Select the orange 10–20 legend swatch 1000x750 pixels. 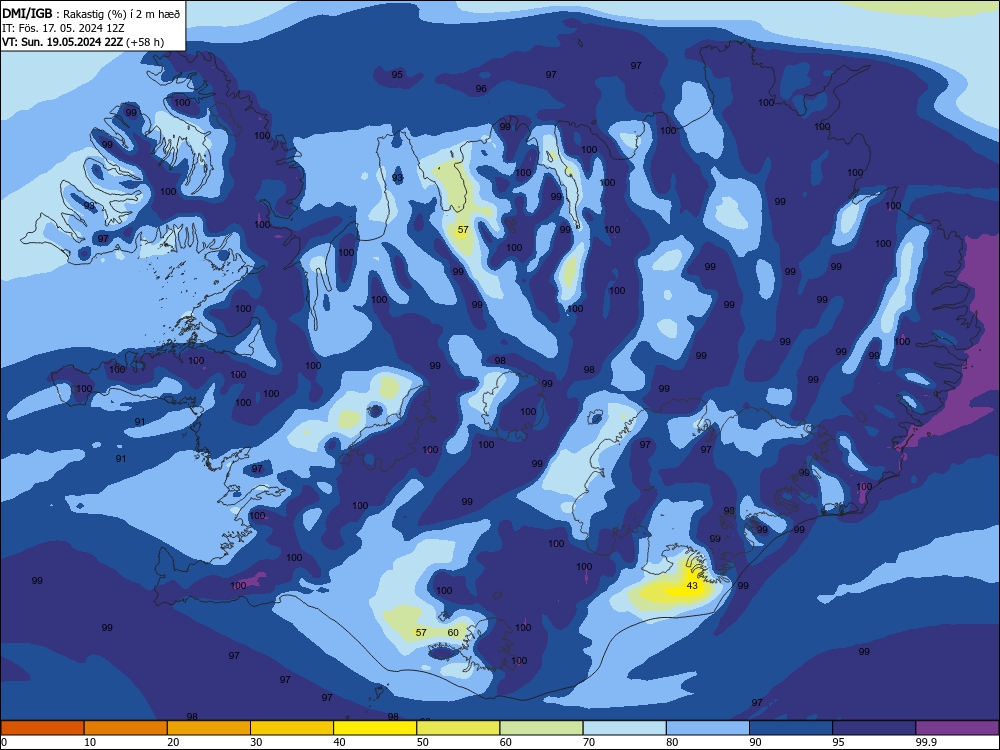pyautogui.click(x=126, y=728)
